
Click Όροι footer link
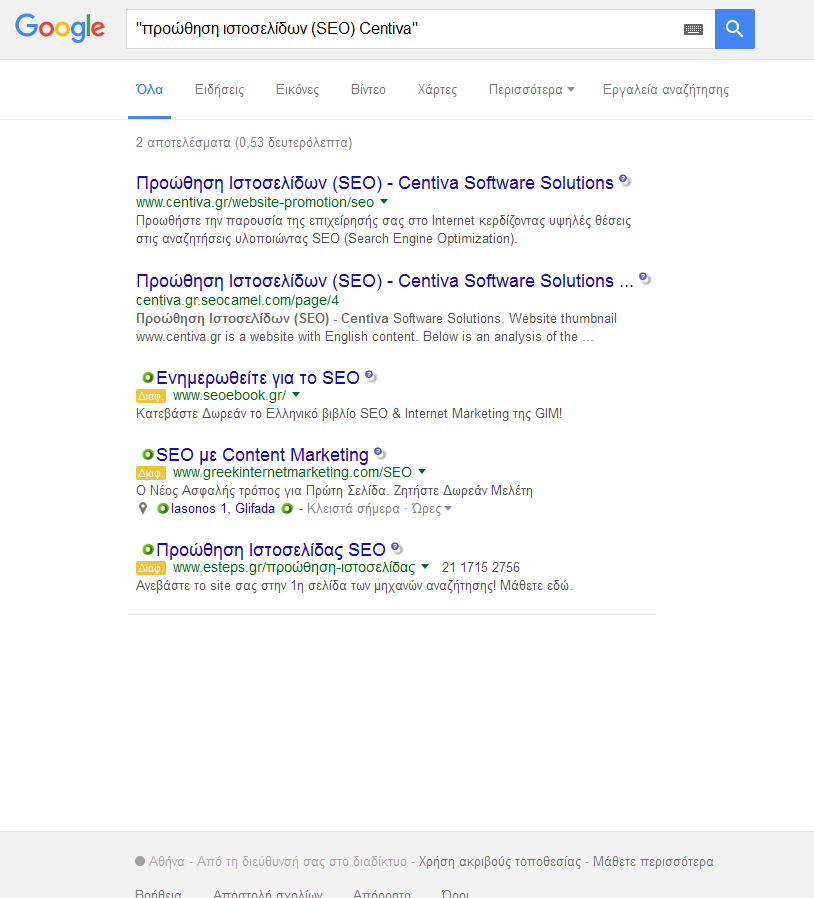[455, 893]
